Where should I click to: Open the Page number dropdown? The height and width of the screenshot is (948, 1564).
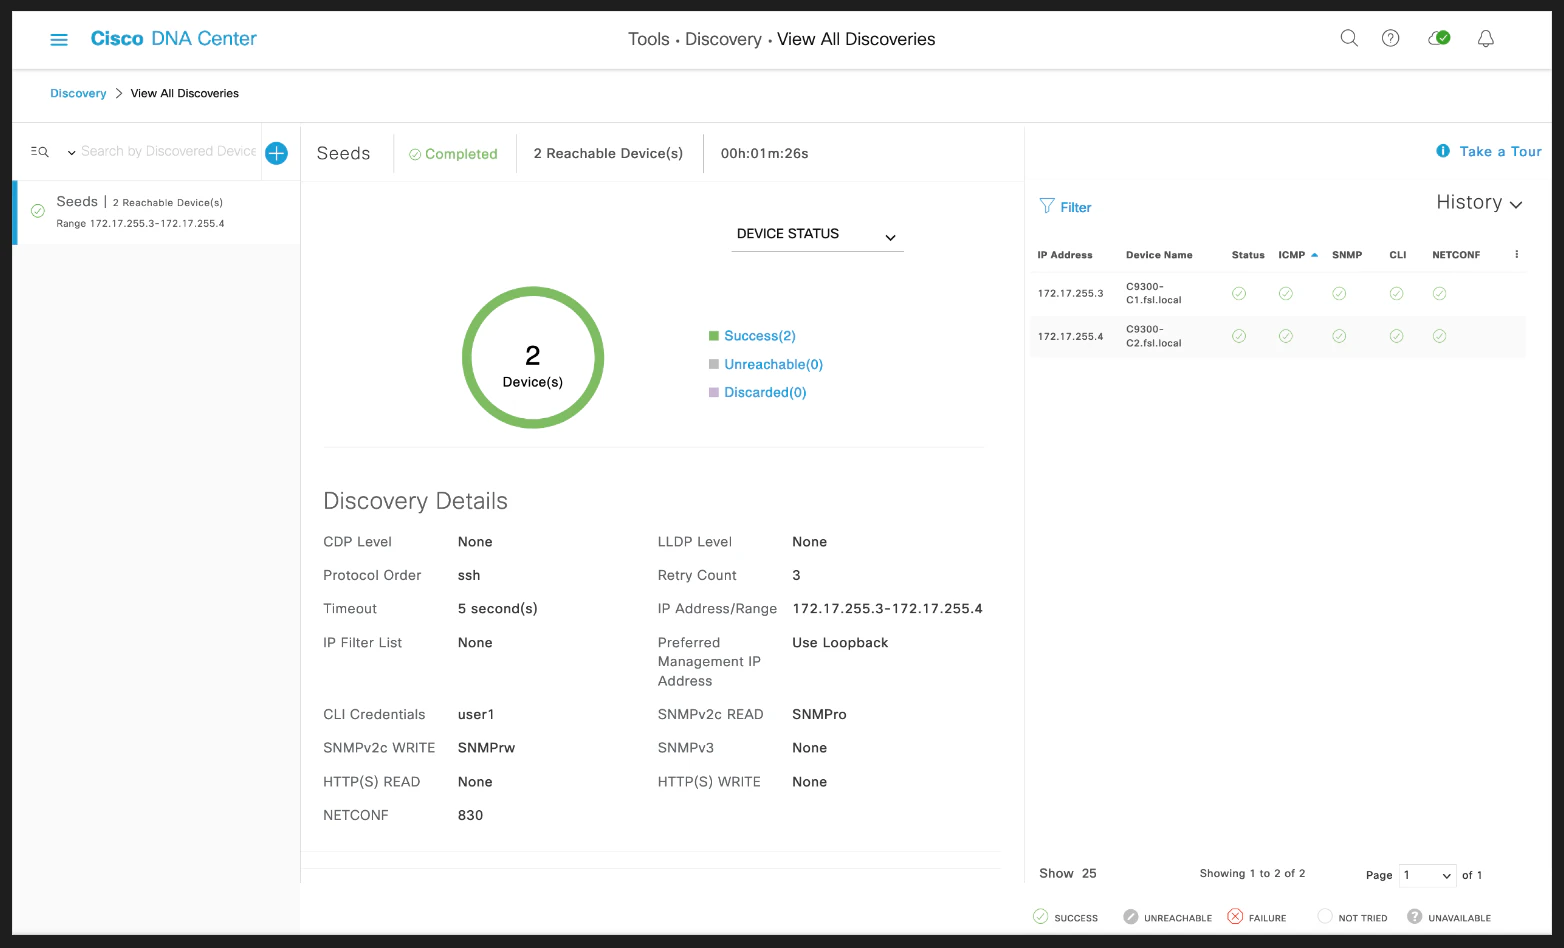coord(1428,876)
